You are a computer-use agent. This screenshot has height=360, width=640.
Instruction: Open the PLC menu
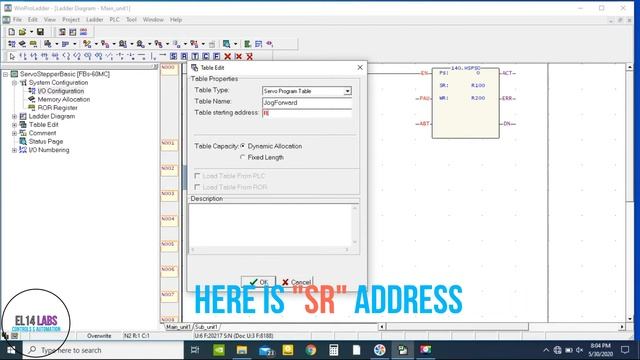pos(115,20)
